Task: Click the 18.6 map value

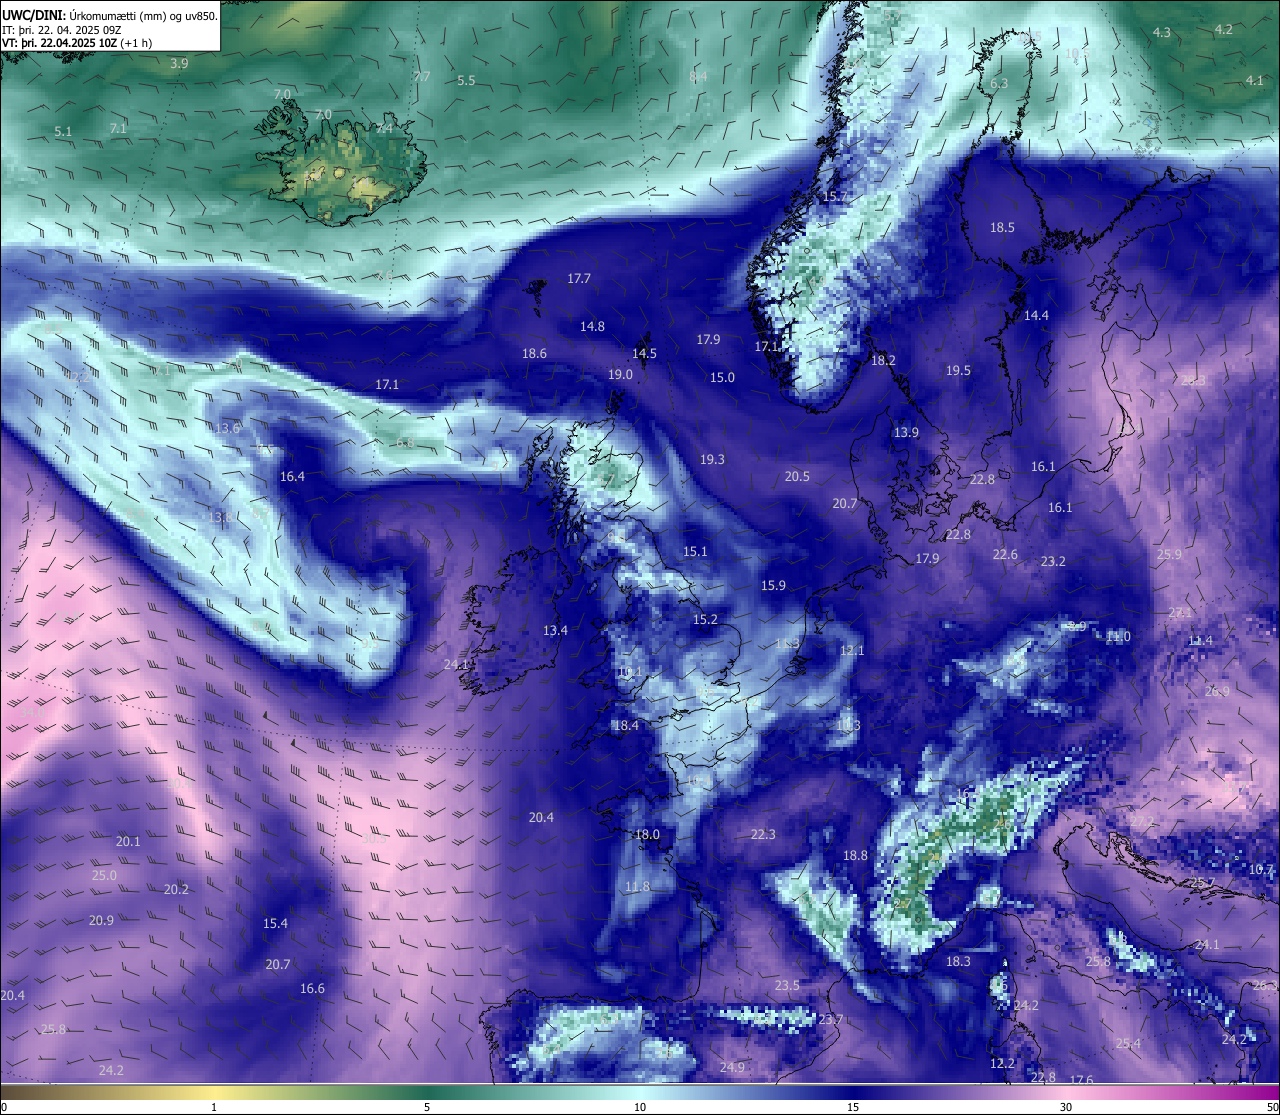Action: pos(534,354)
